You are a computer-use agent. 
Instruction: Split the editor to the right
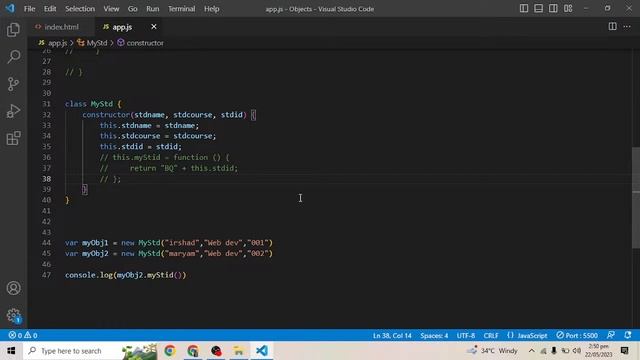612,27
